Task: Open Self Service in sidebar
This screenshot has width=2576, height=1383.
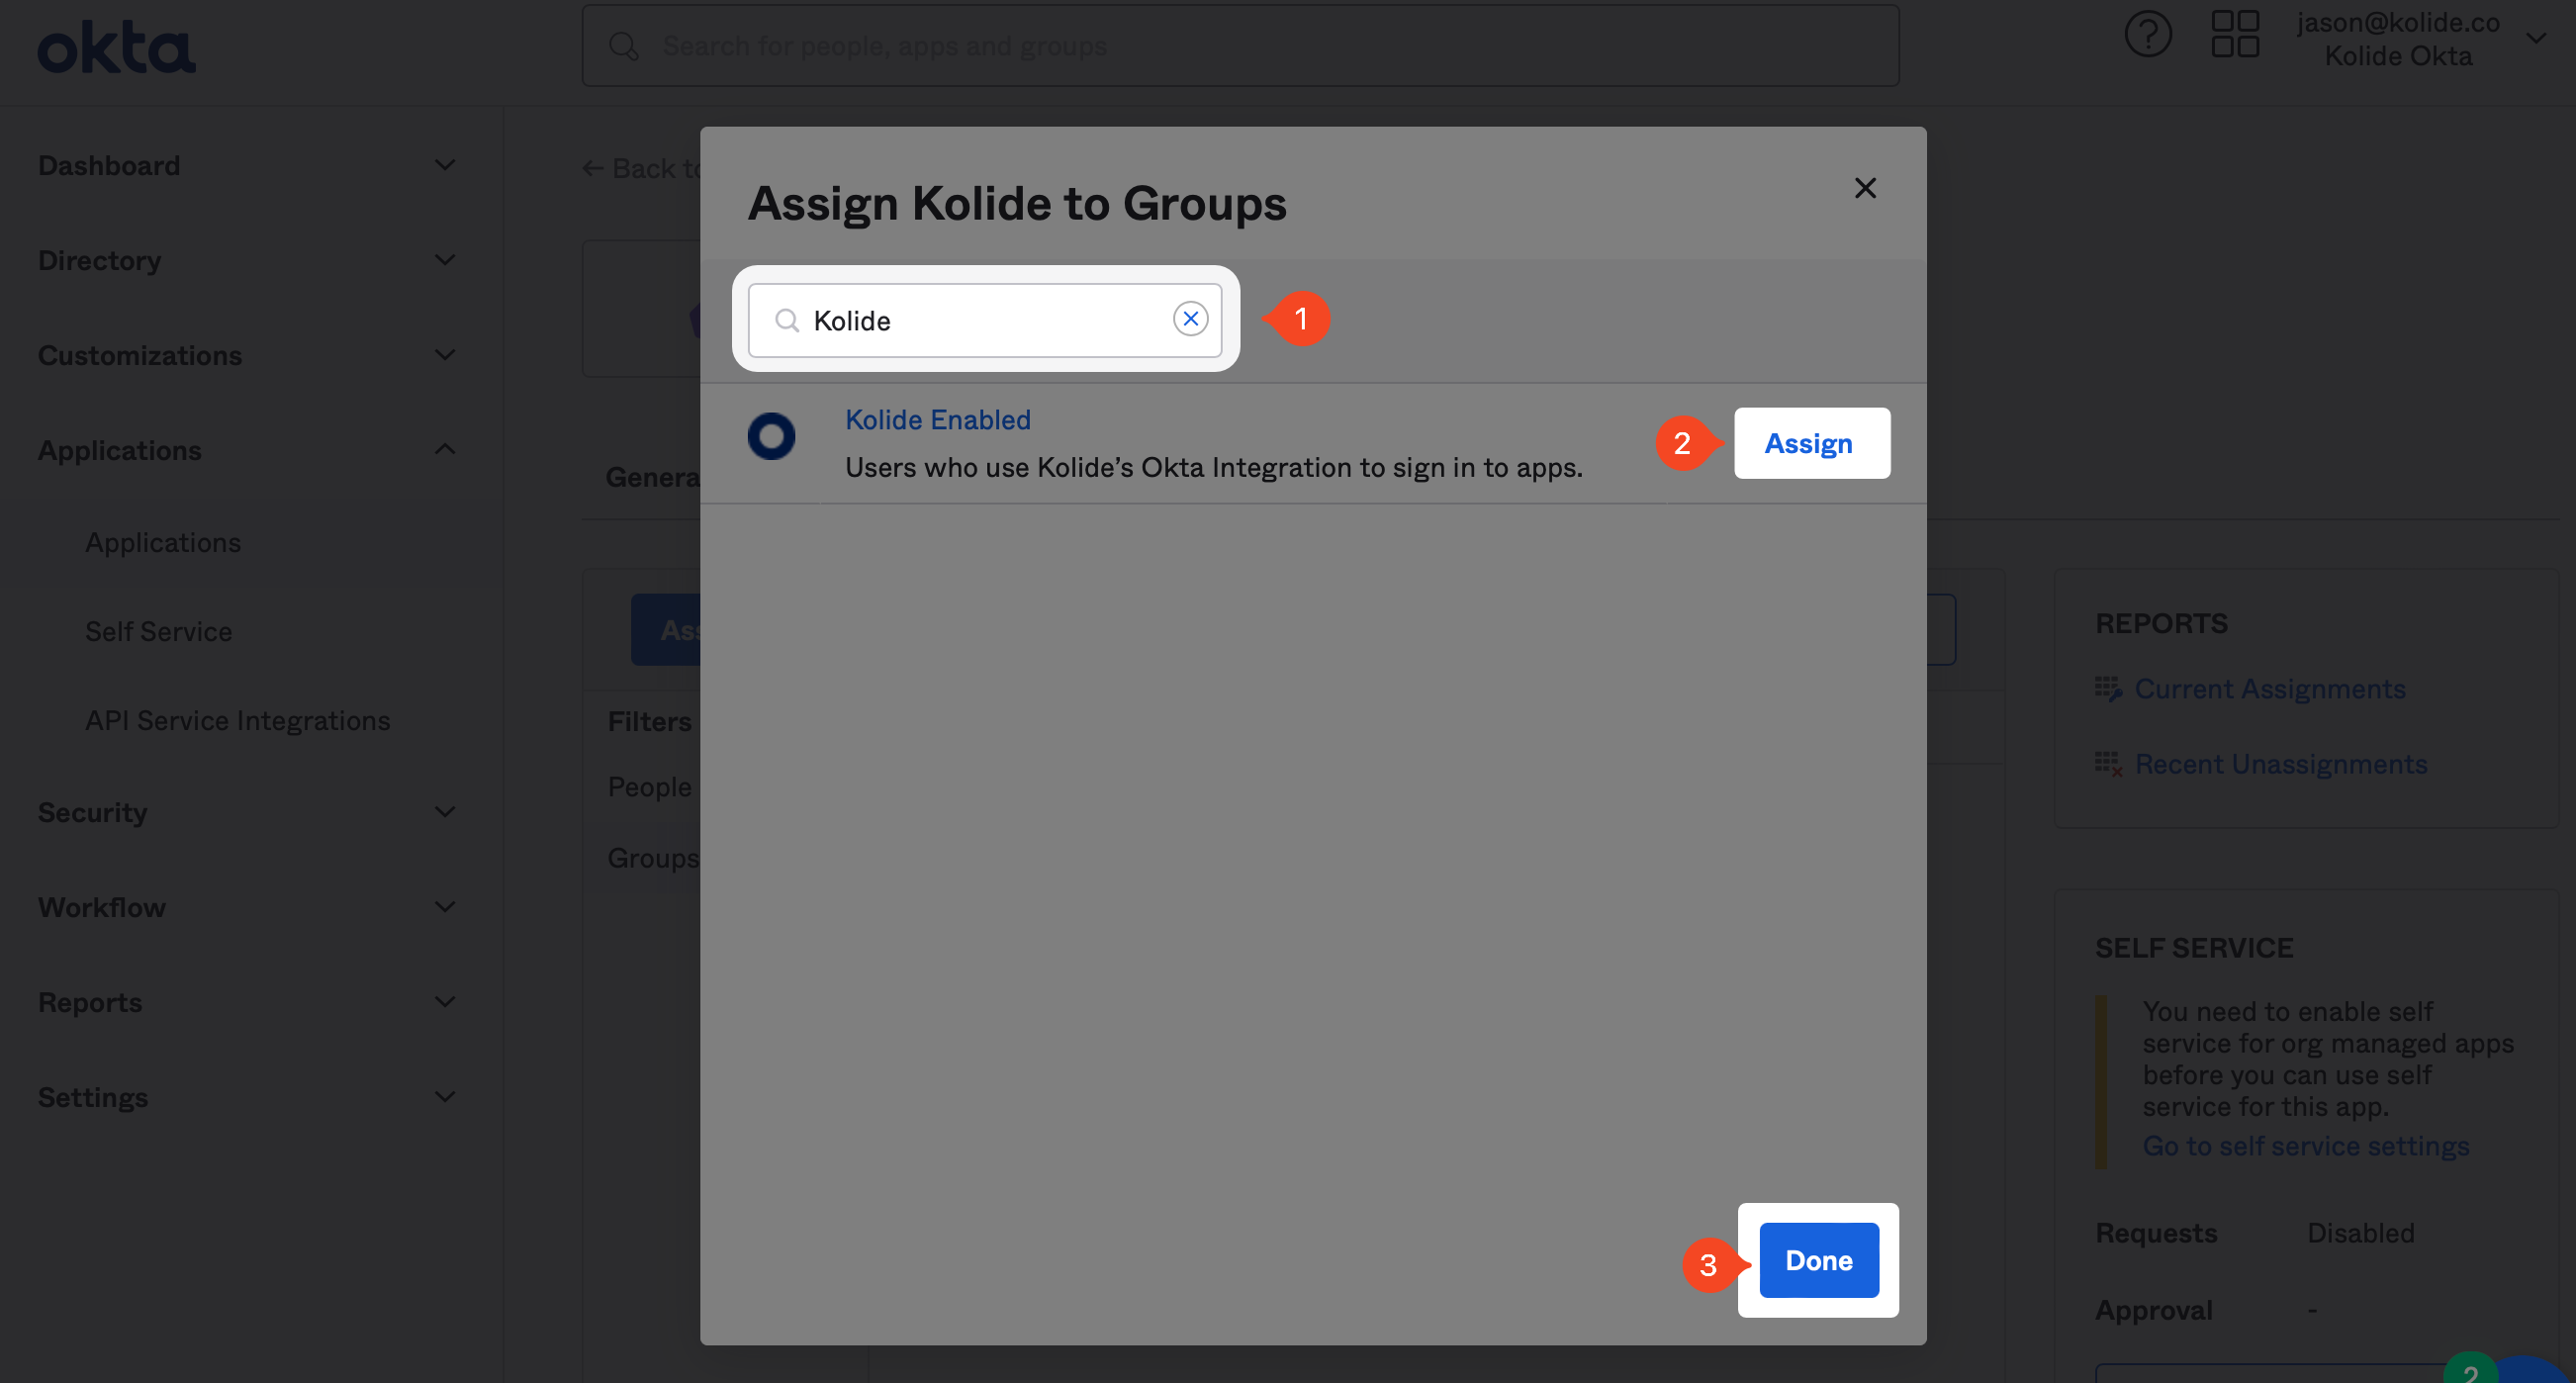Action: (158, 632)
